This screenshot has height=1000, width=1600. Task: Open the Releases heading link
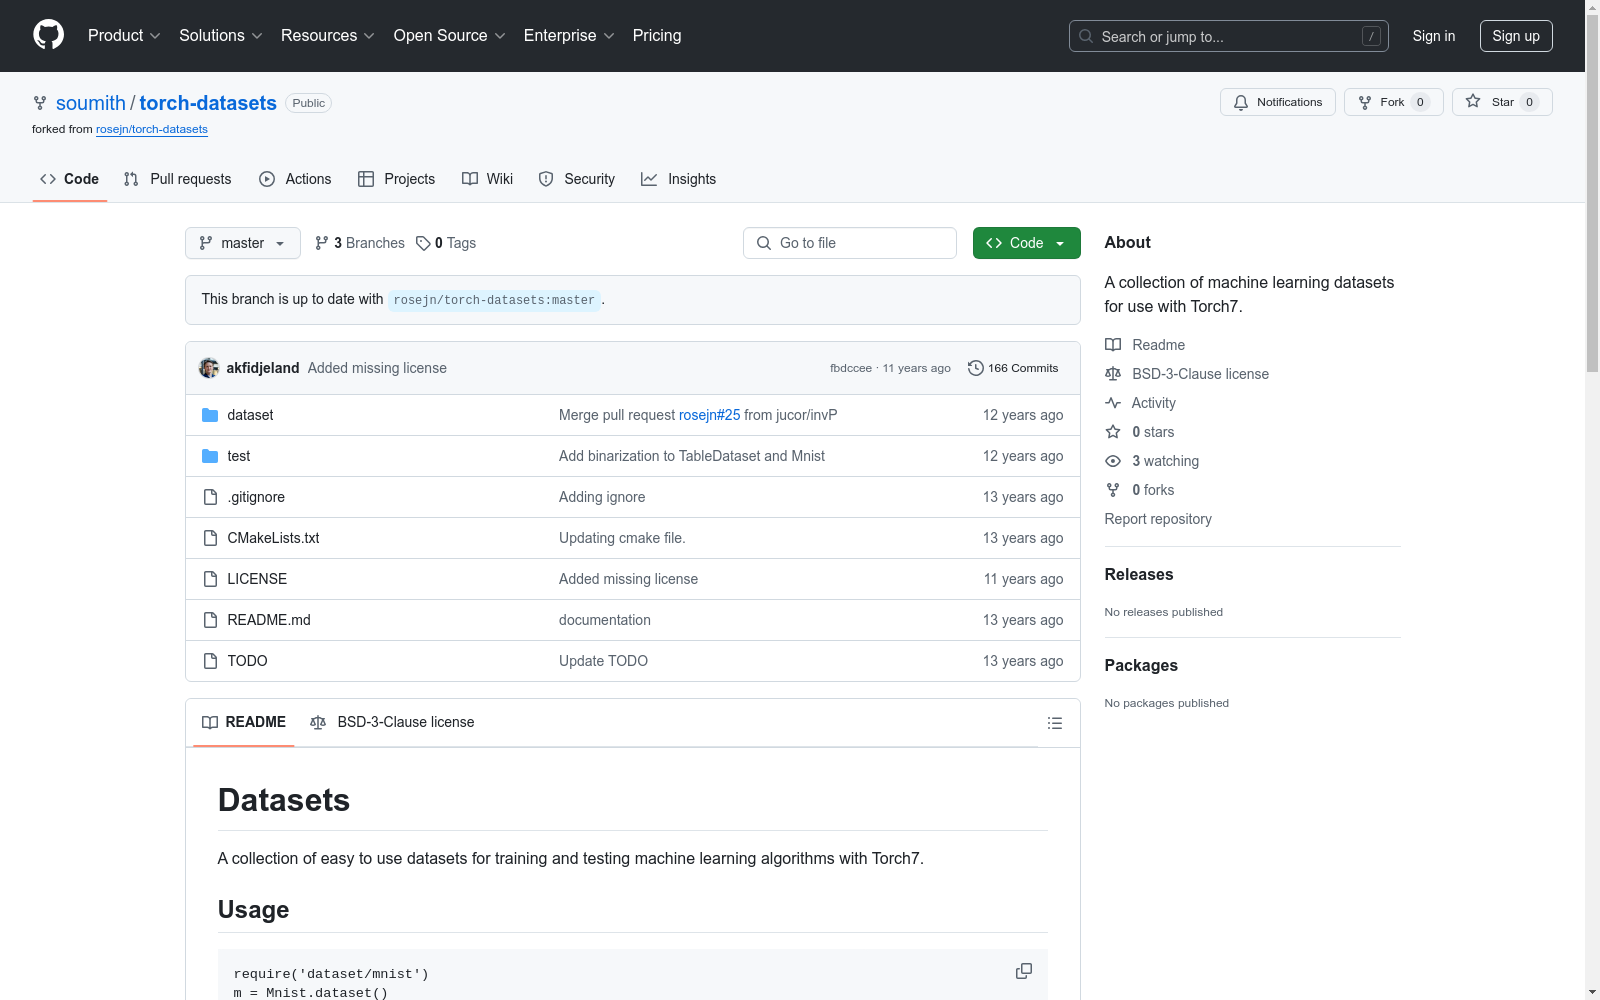(1139, 574)
